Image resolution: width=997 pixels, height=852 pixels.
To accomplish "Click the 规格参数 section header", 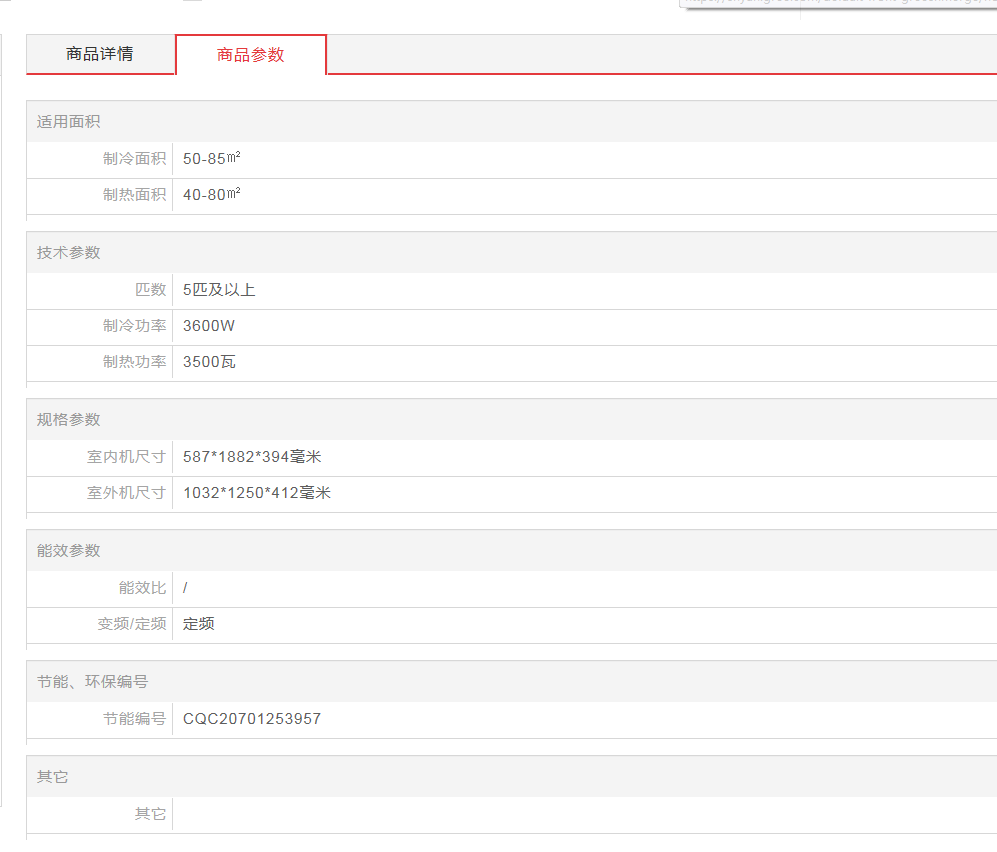I will click(68, 420).
